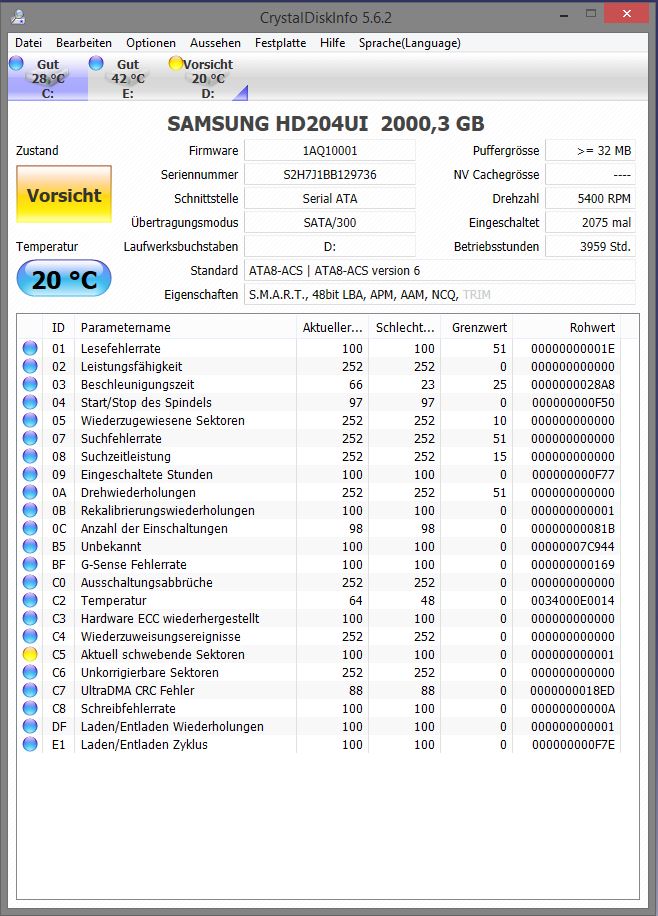The height and width of the screenshot is (916, 658).
Task: Select drive D: tab showing Vorsicht
Action: click(207, 78)
